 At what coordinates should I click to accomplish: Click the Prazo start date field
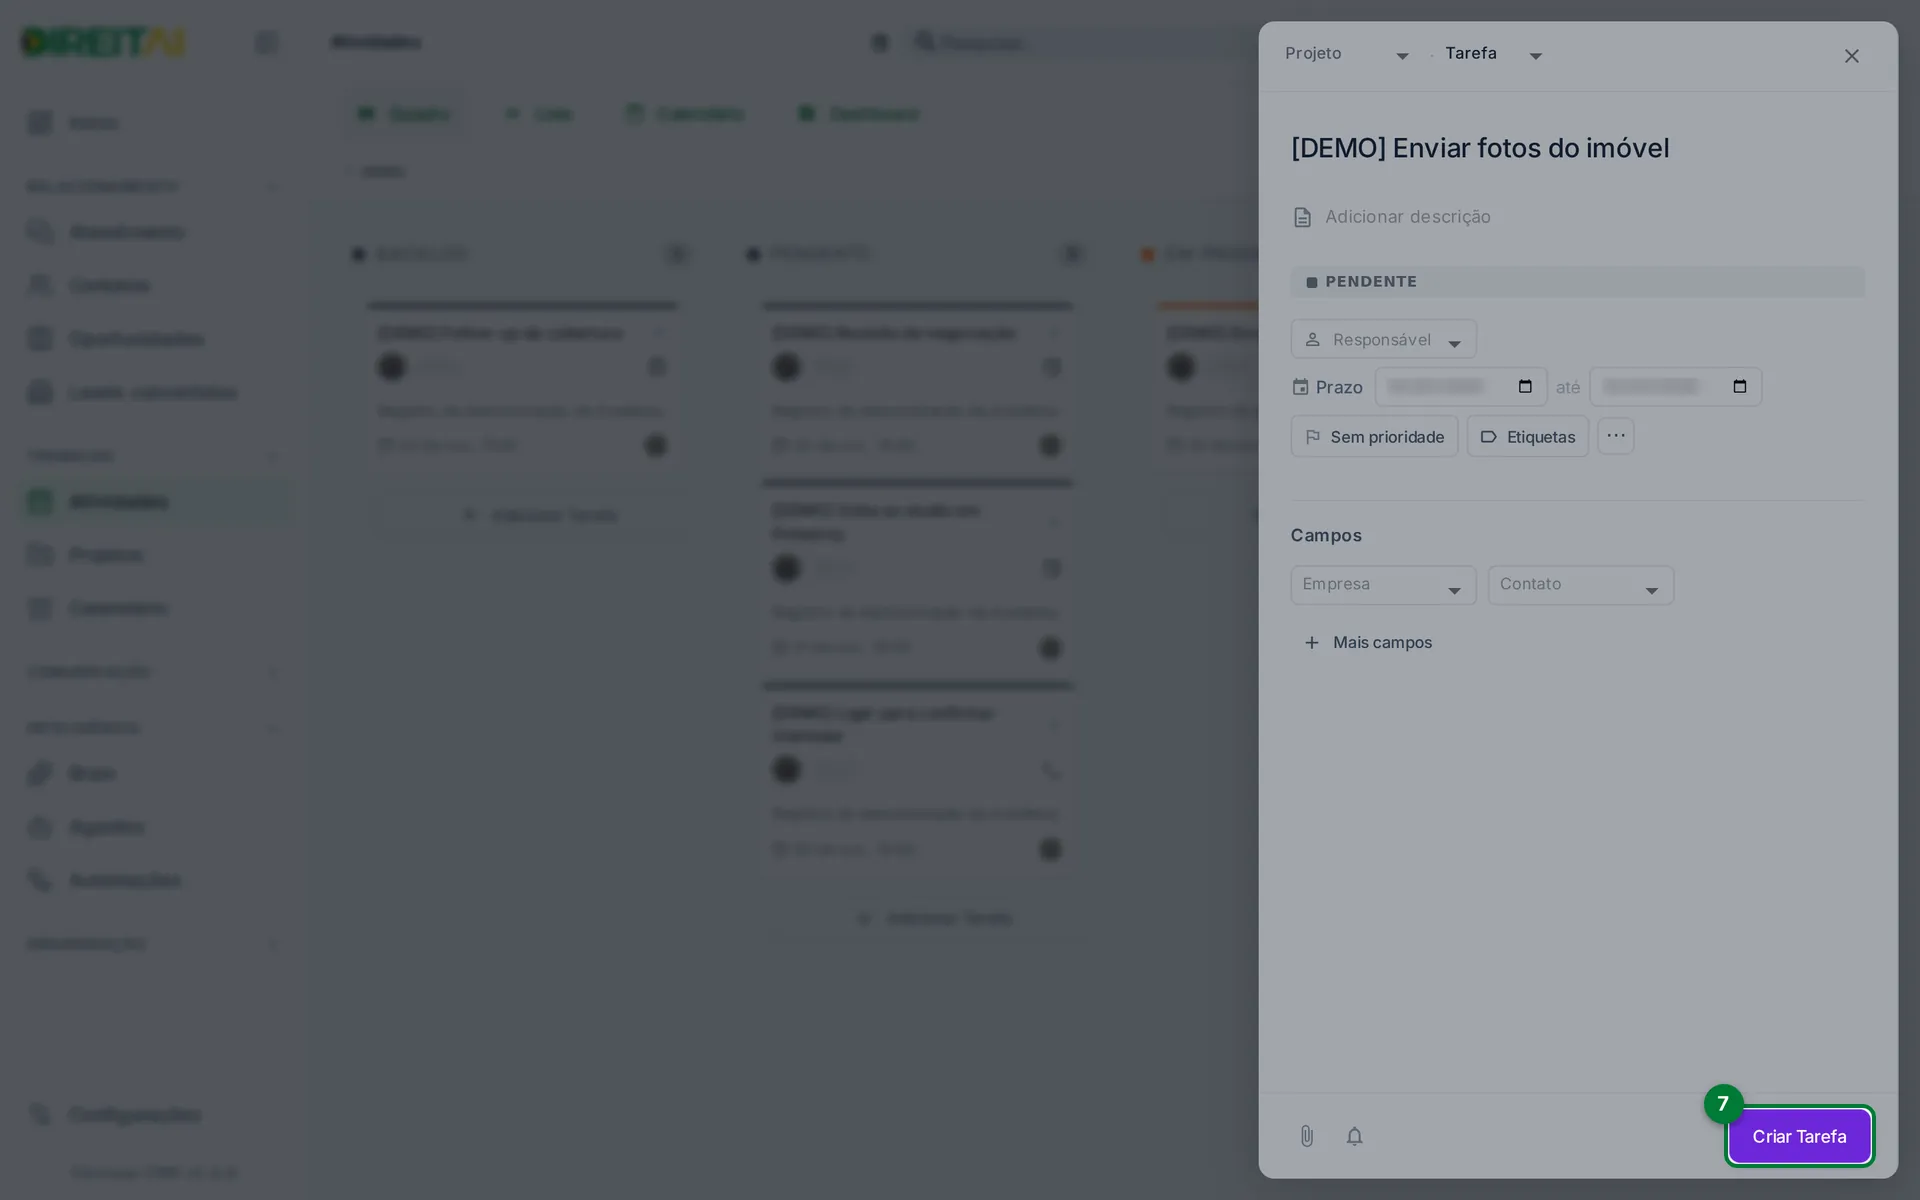pyautogui.click(x=1461, y=387)
